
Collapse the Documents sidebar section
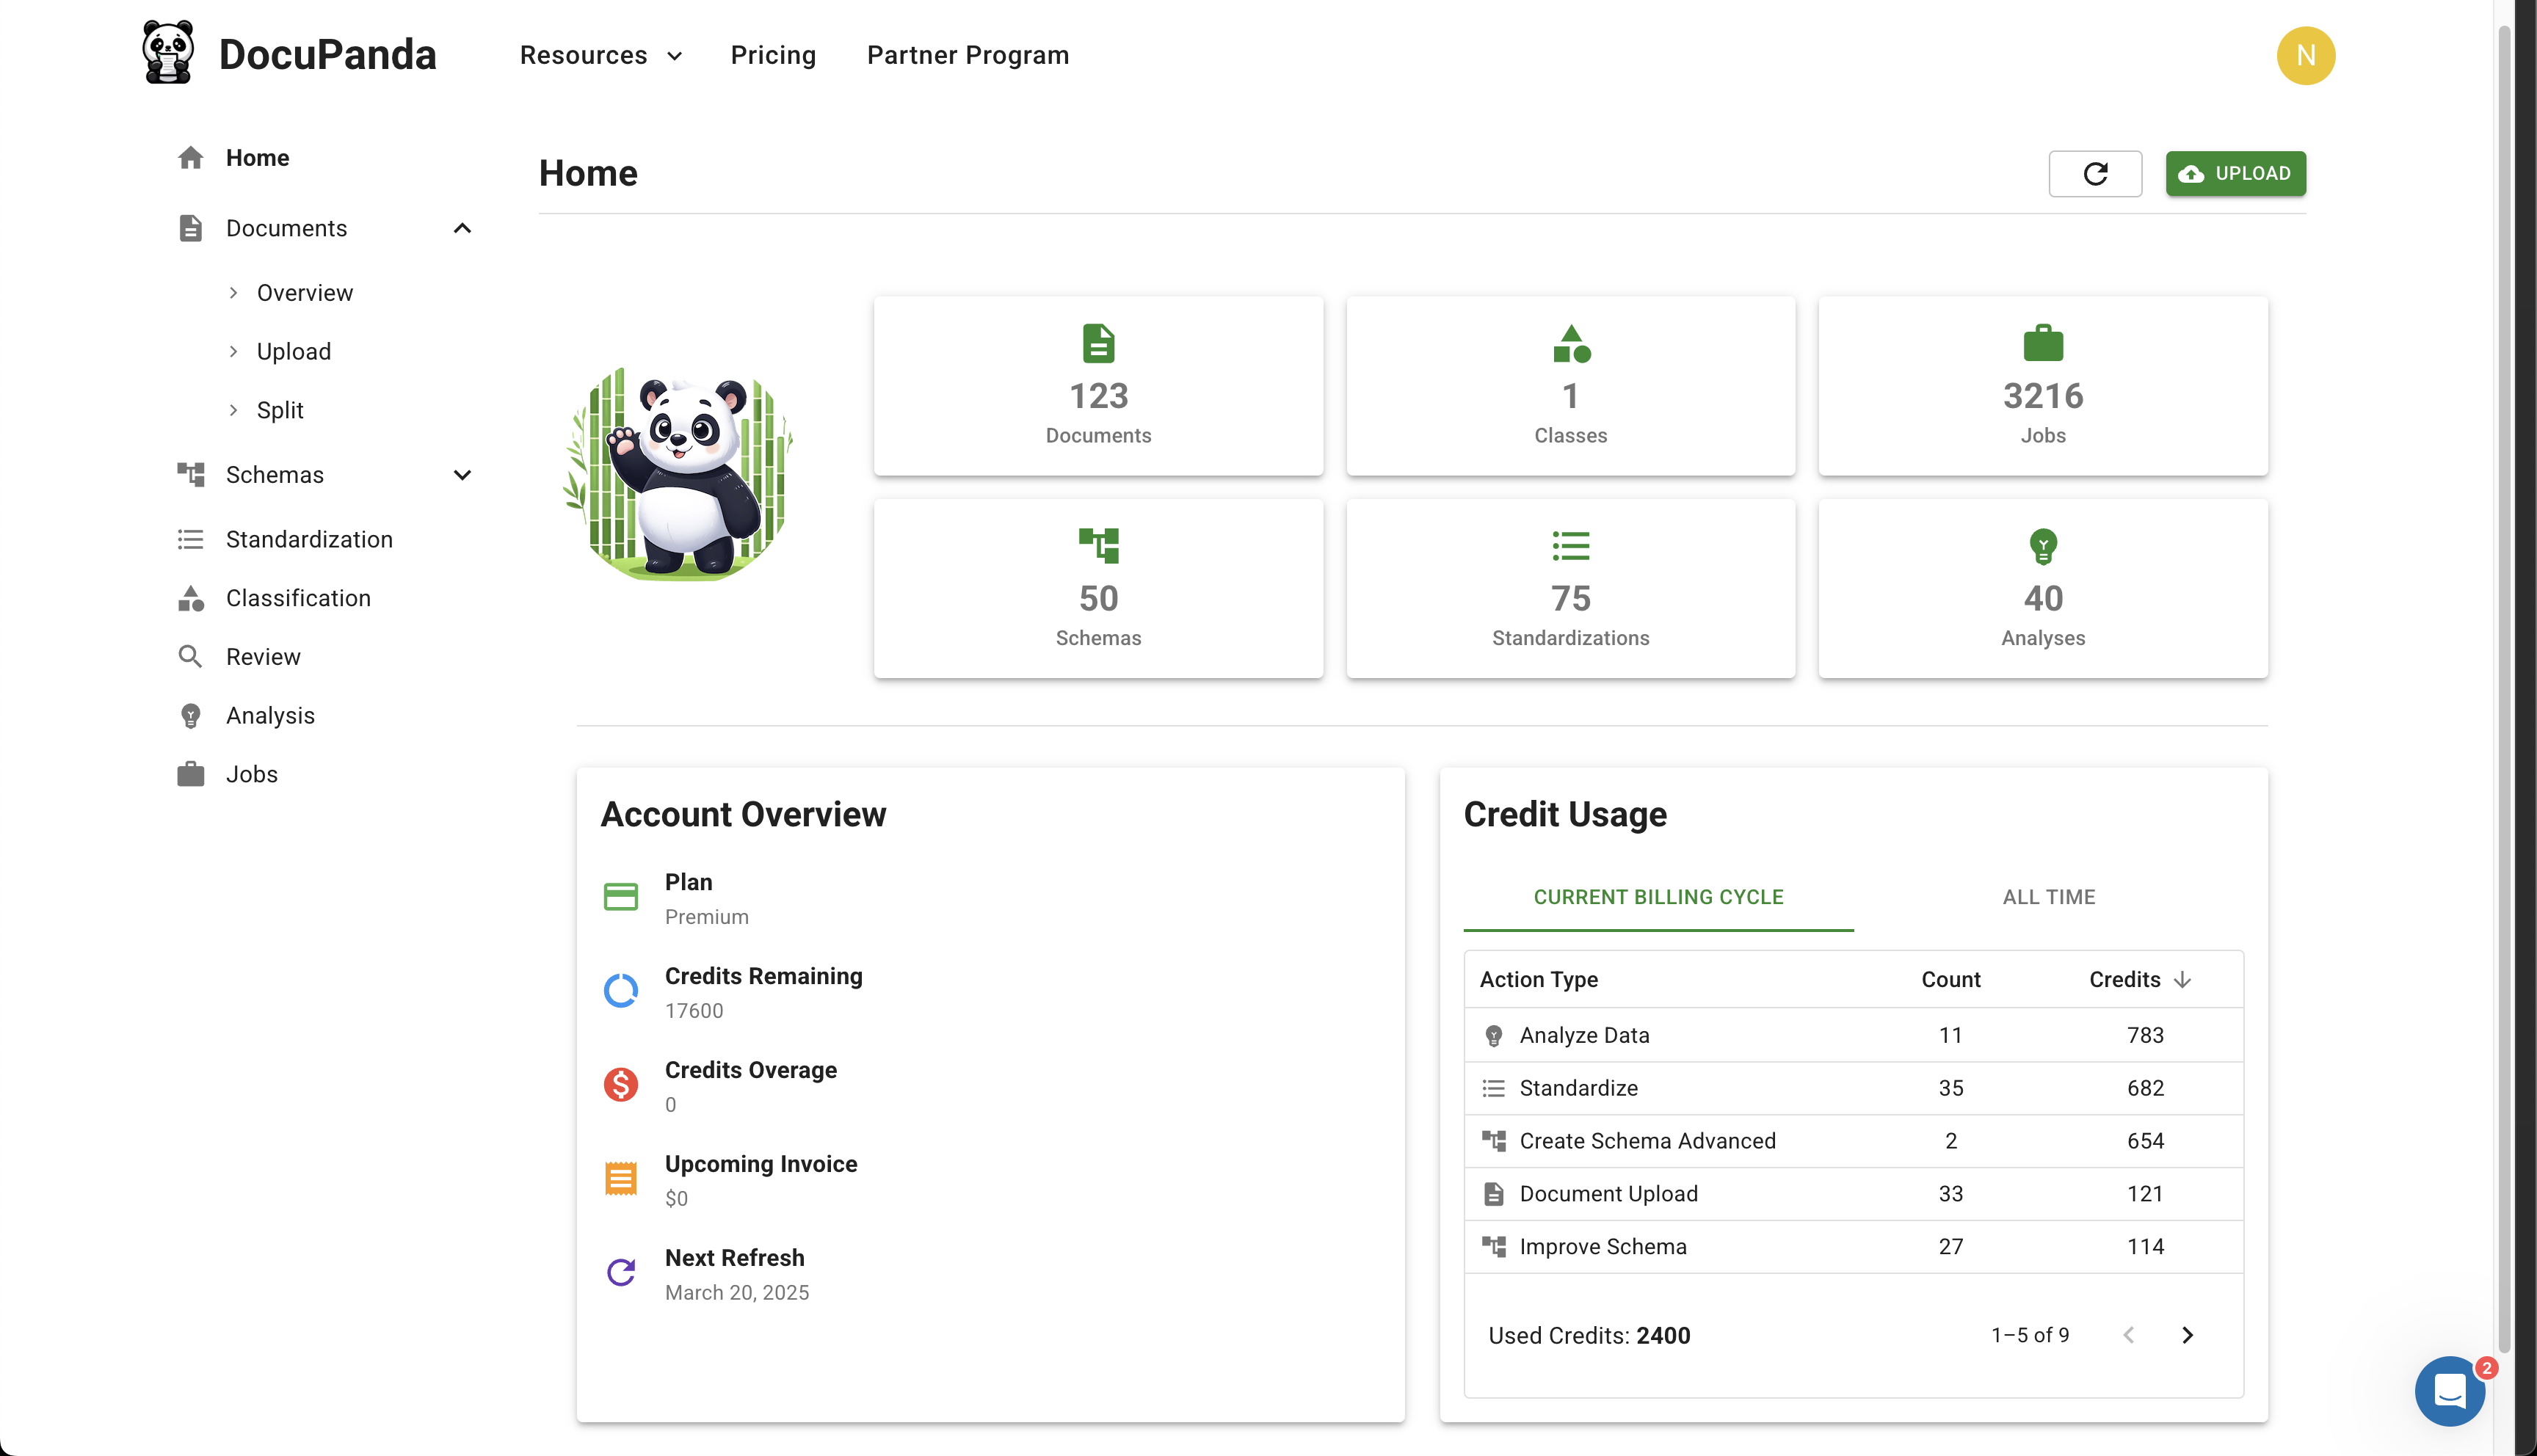click(462, 229)
